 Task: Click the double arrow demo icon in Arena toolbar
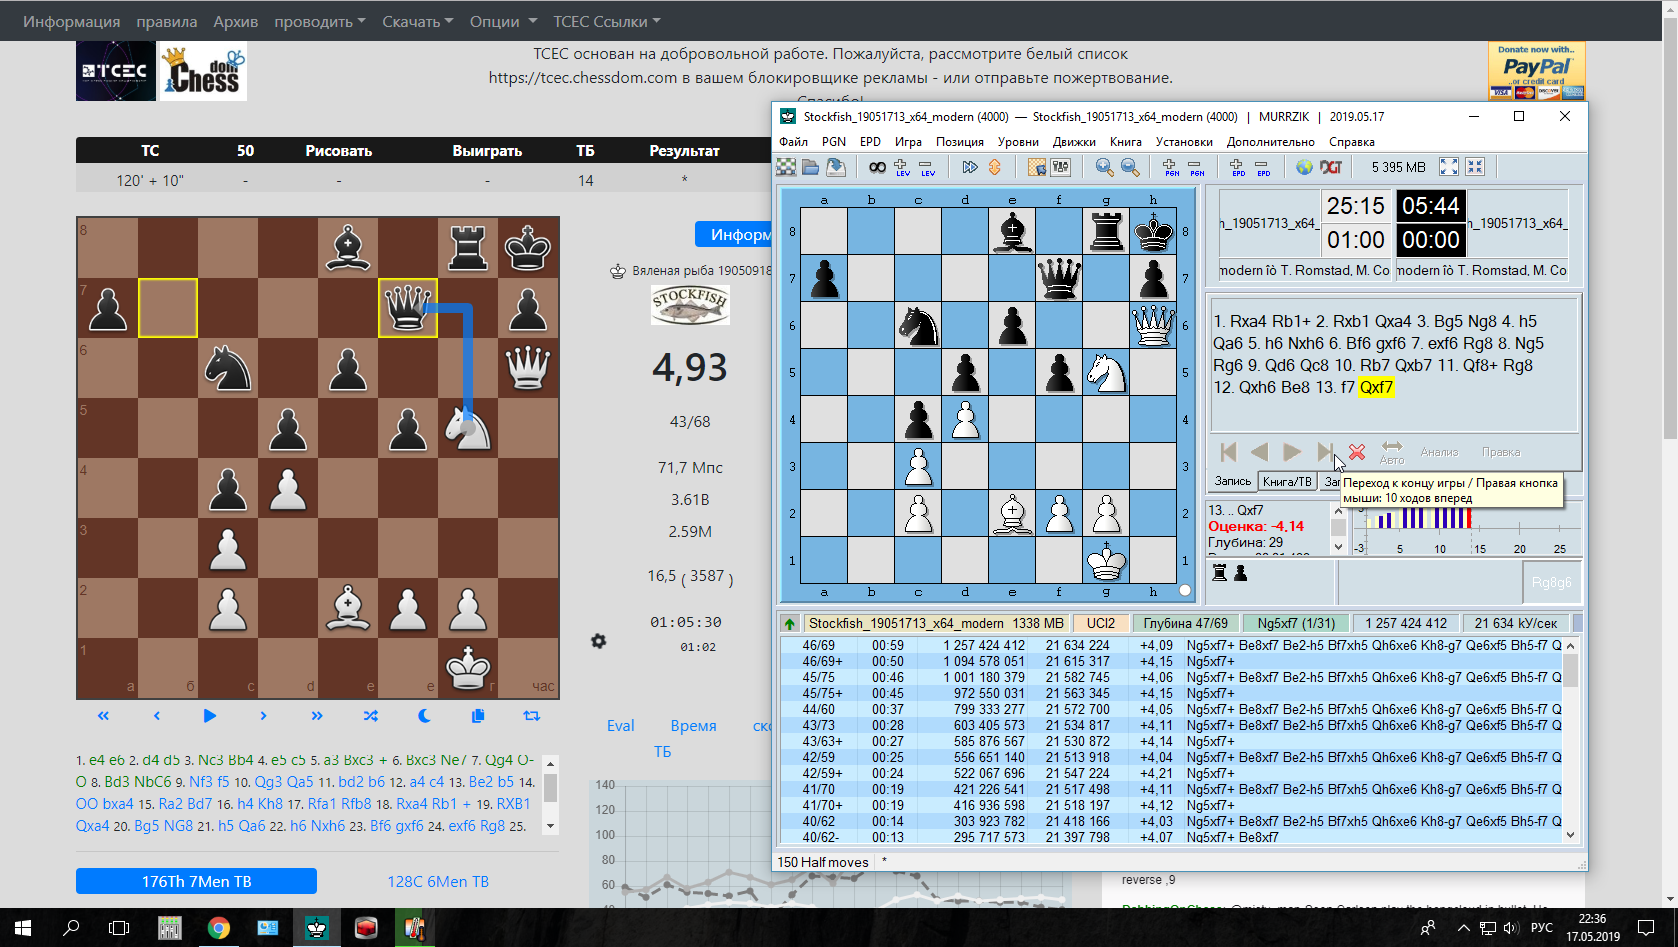[x=969, y=167]
